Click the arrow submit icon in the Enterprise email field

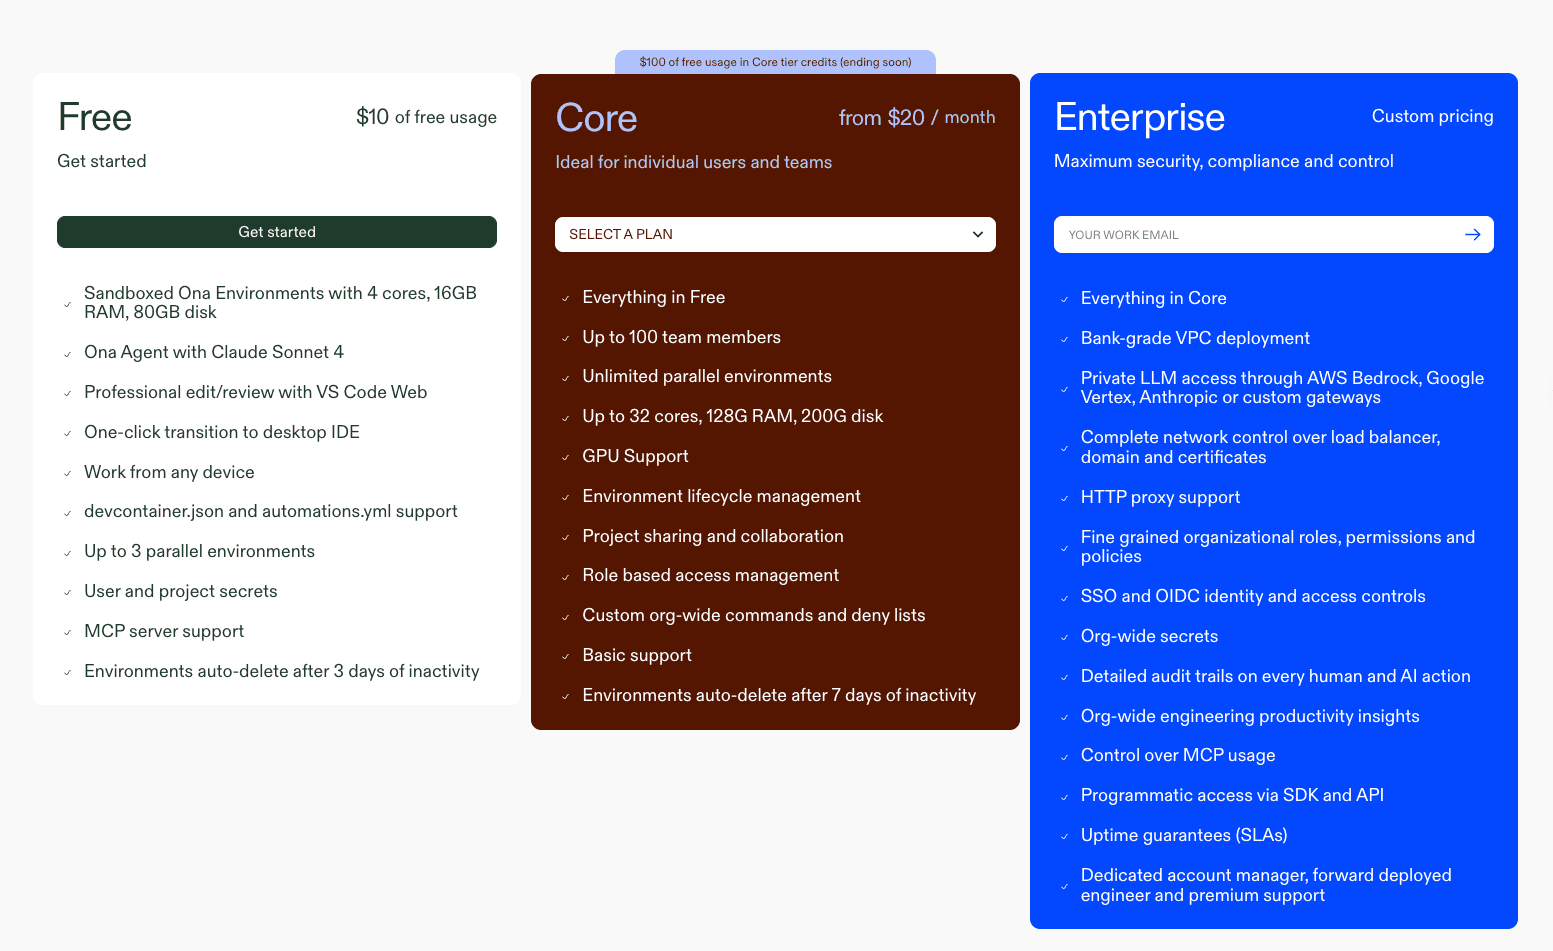pyautogui.click(x=1472, y=235)
